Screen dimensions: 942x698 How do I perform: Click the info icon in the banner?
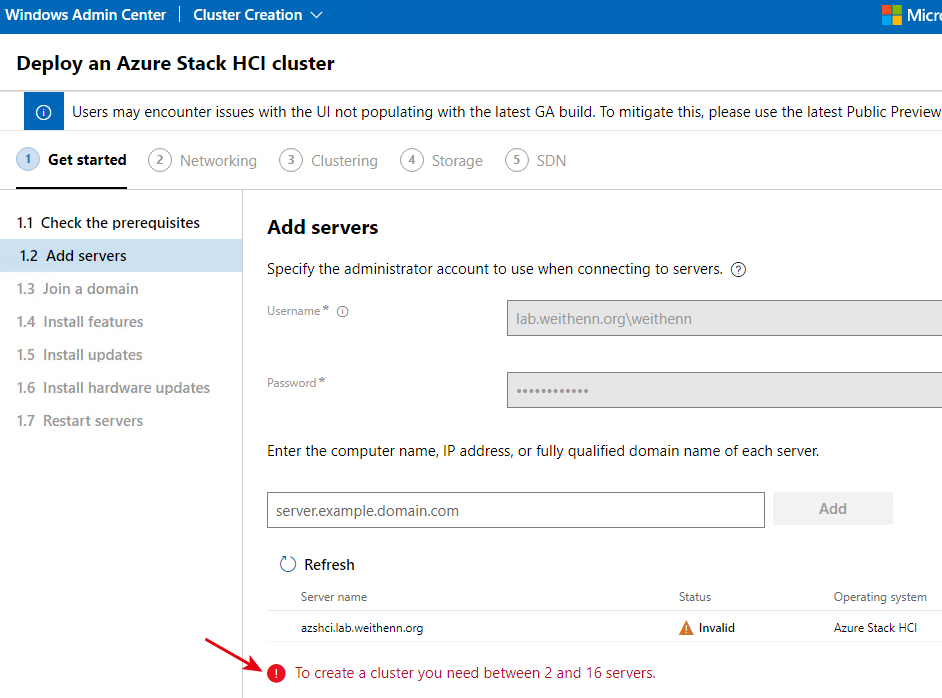click(x=44, y=112)
